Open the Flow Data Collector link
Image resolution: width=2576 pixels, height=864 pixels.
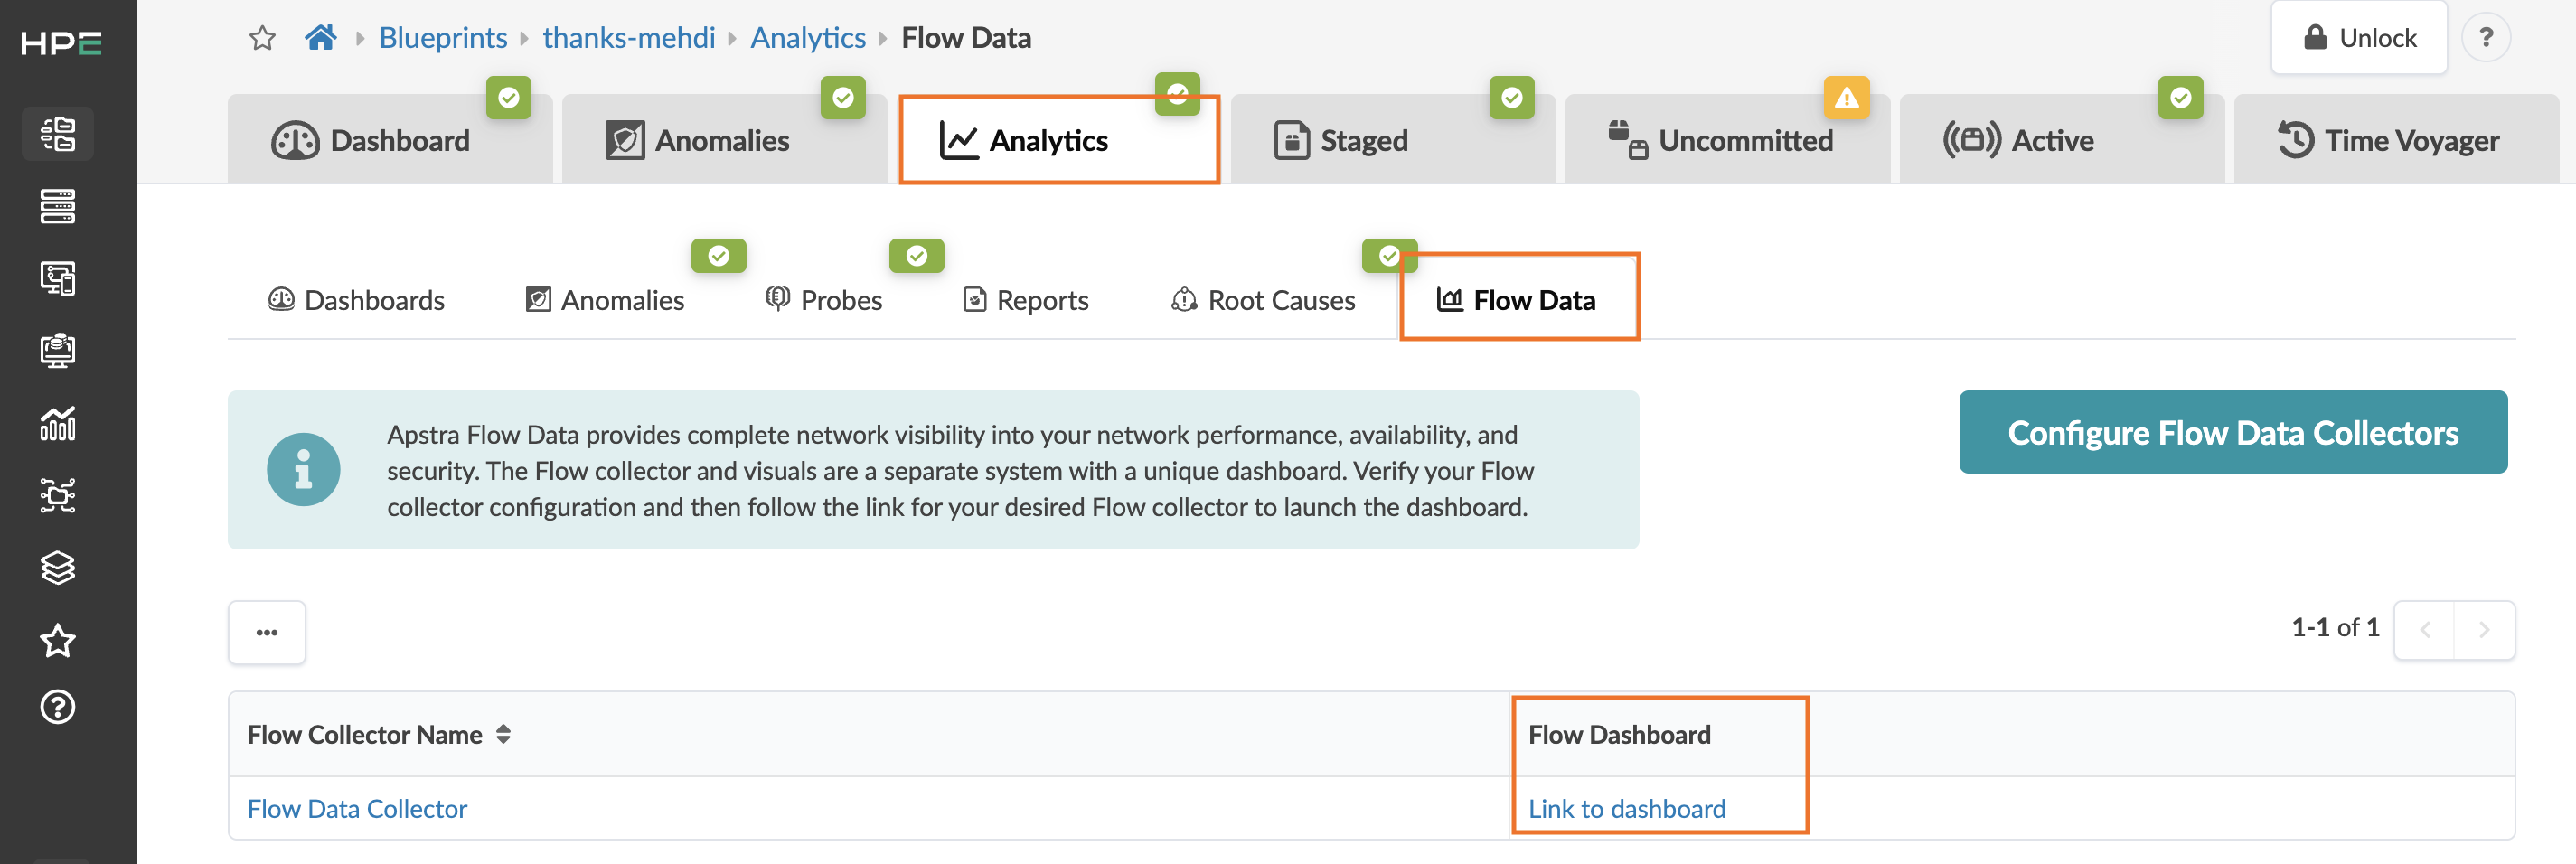pyautogui.click(x=357, y=808)
